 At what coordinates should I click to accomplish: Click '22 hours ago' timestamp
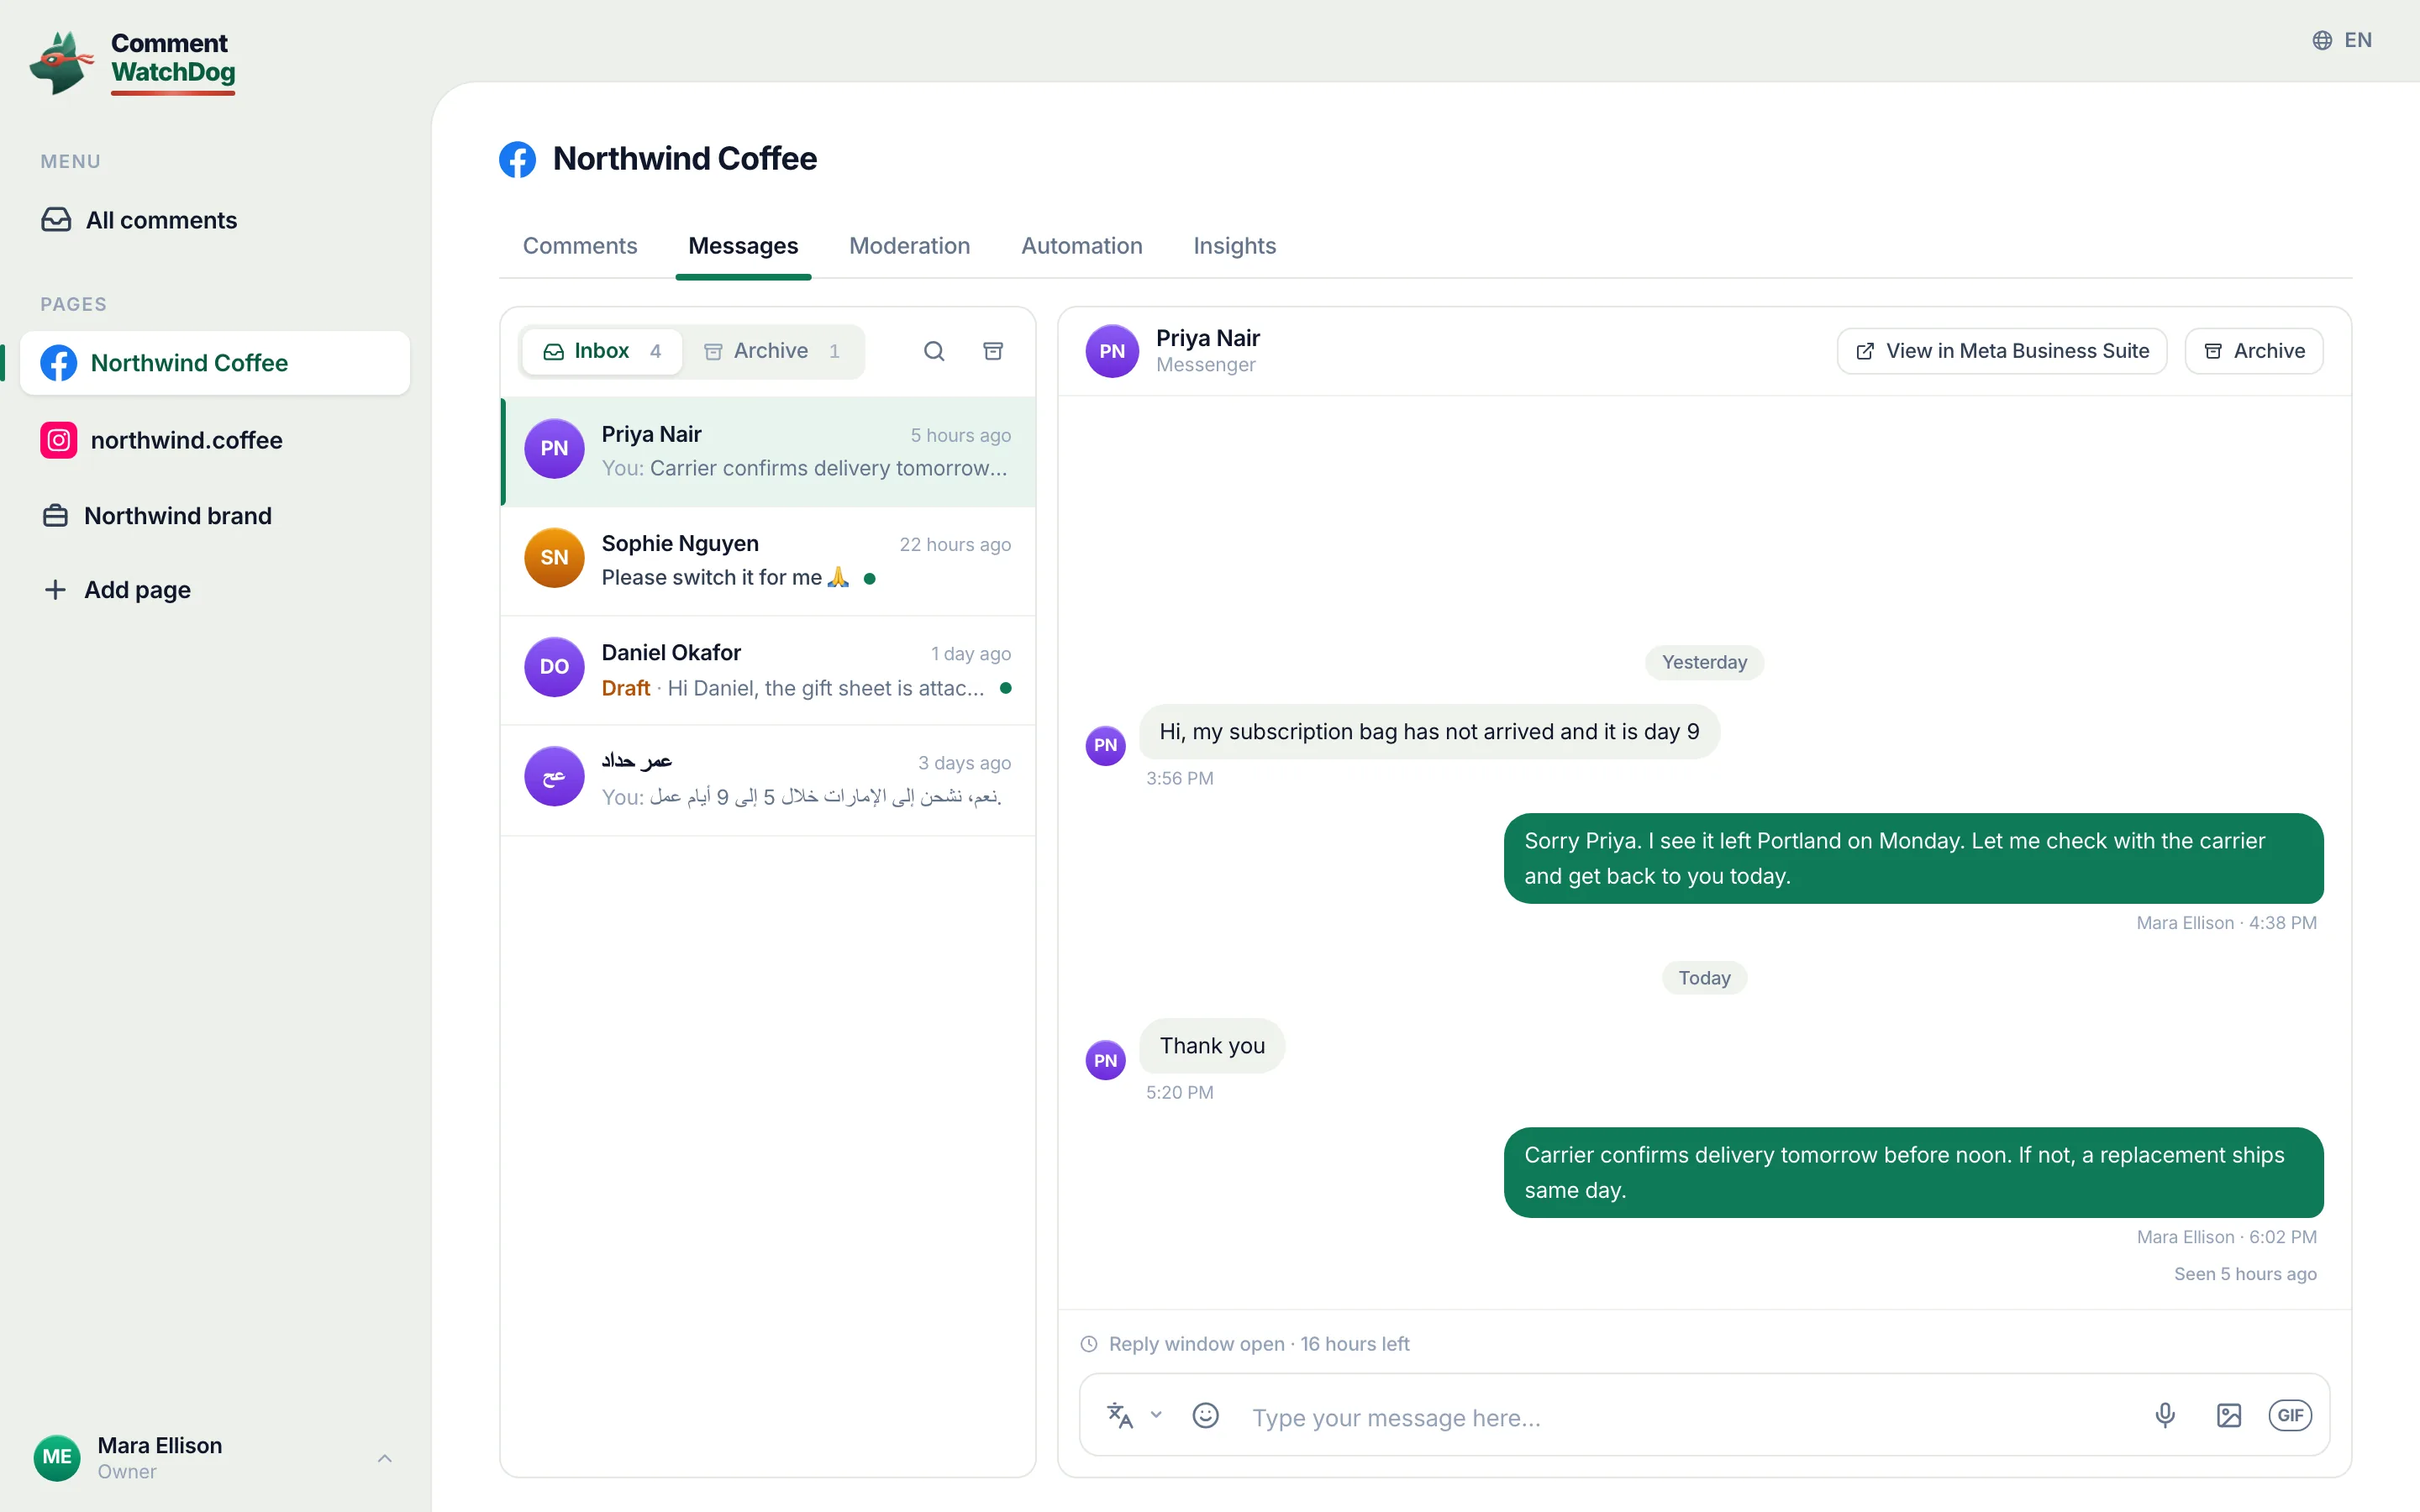tap(955, 544)
